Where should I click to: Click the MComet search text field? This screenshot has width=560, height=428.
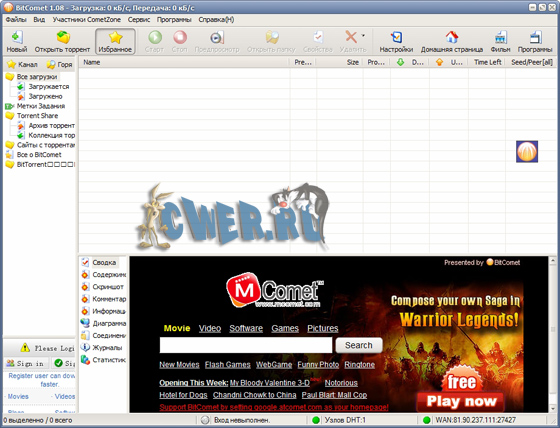point(246,345)
